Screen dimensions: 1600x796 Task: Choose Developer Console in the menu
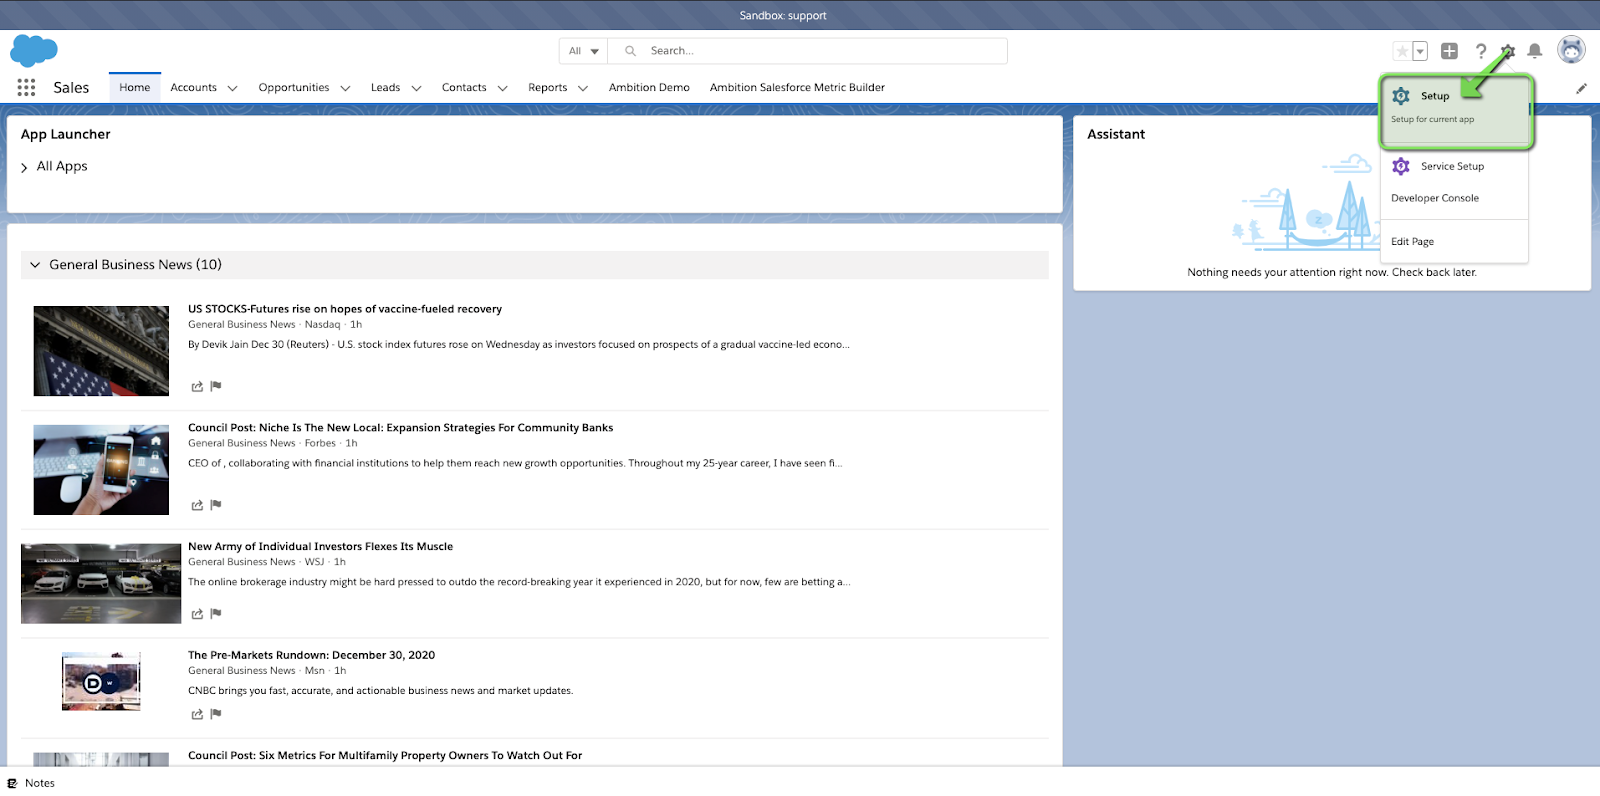click(x=1434, y=198)
